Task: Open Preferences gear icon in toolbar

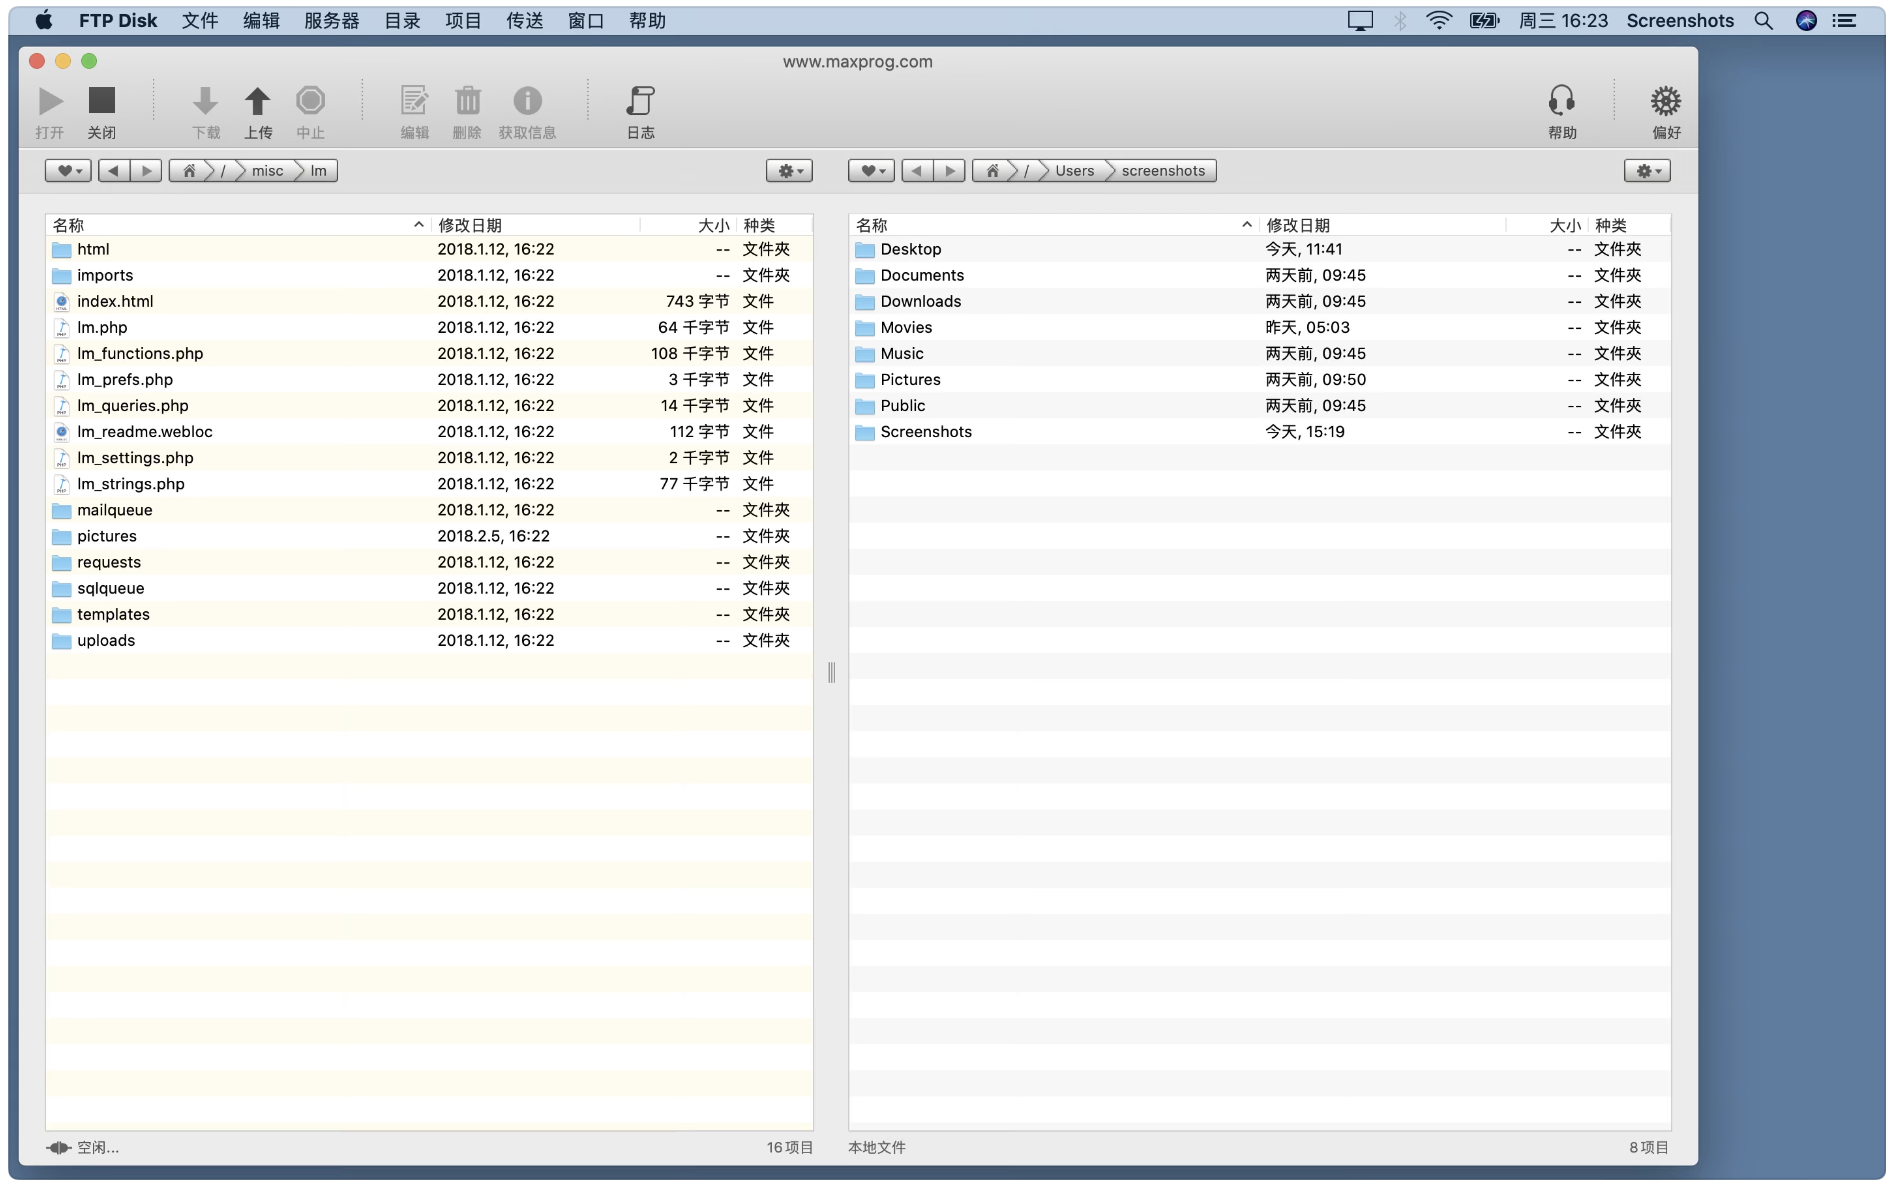Action: (x=1665, y=101)
